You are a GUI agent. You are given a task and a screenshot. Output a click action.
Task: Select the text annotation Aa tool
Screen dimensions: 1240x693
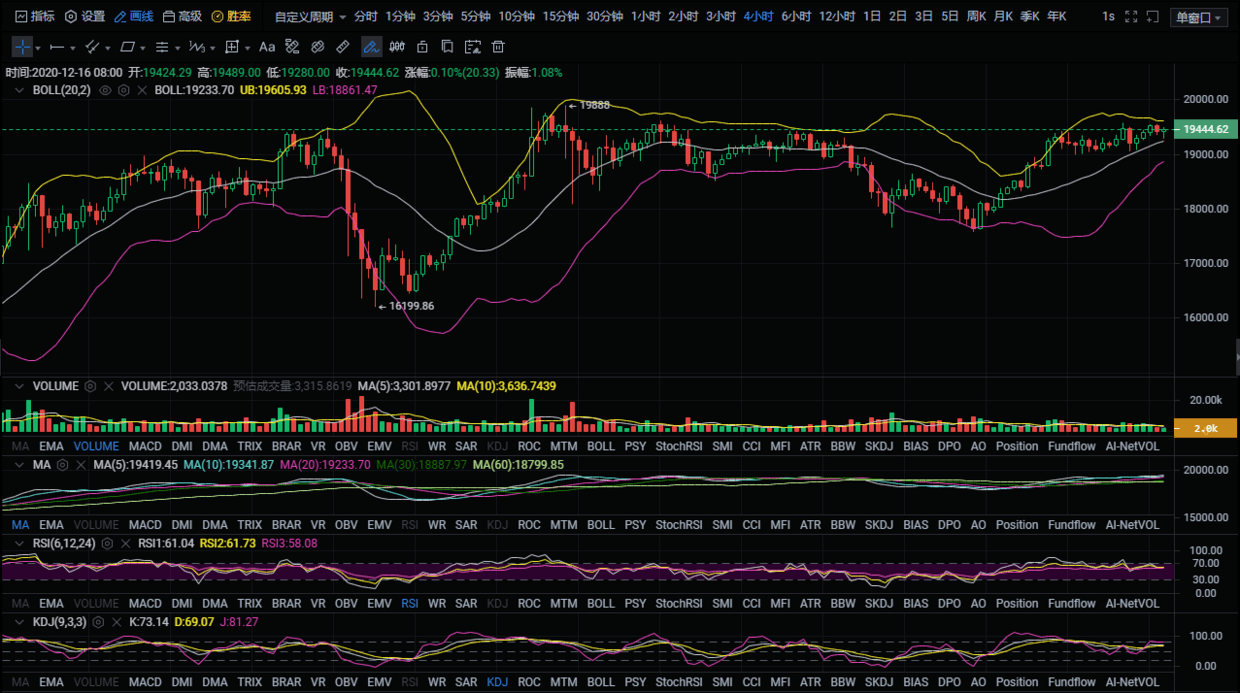267,47
